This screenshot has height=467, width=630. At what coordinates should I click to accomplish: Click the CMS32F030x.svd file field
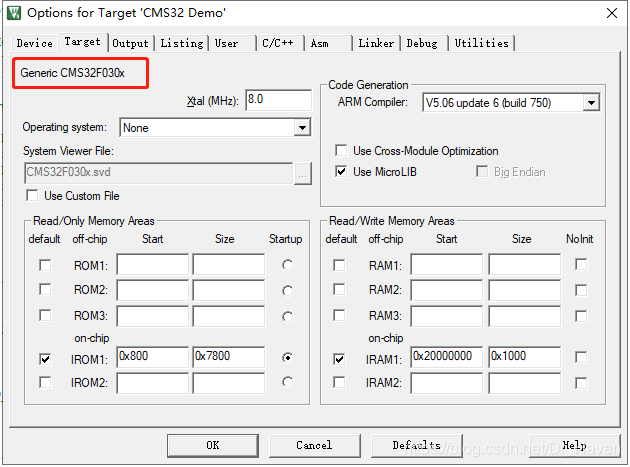[x=158, y=173]
